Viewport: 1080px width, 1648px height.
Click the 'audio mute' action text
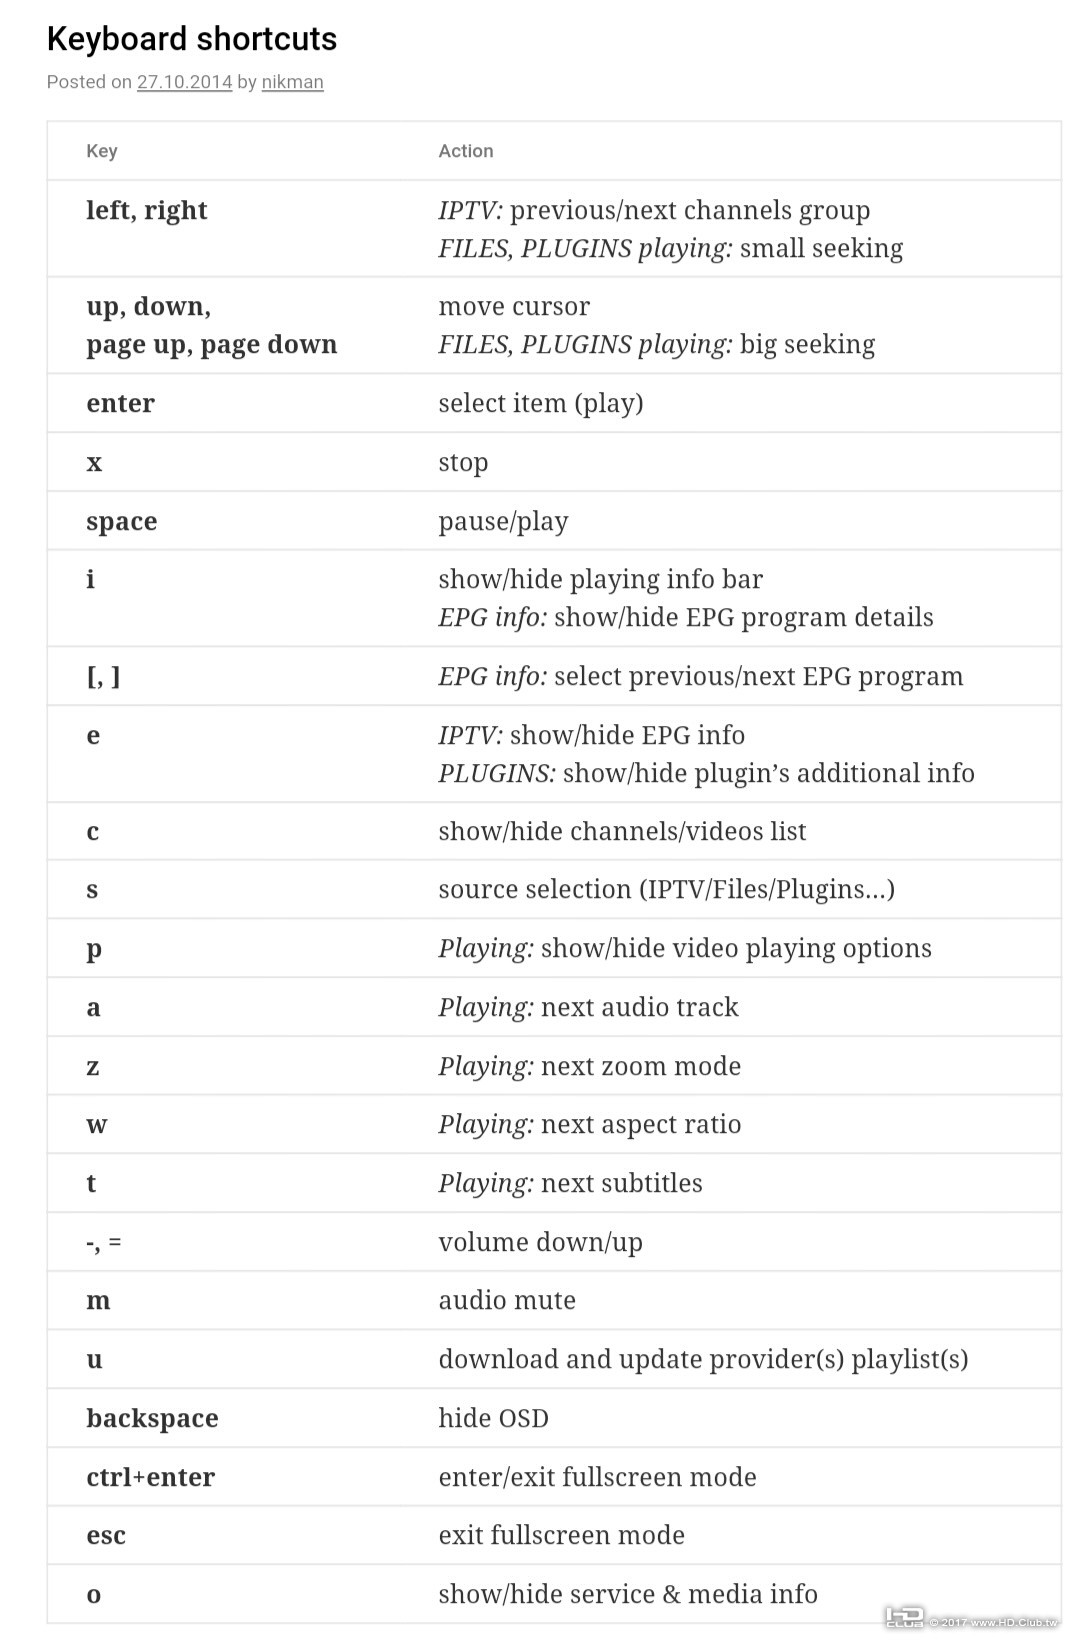507,1300
